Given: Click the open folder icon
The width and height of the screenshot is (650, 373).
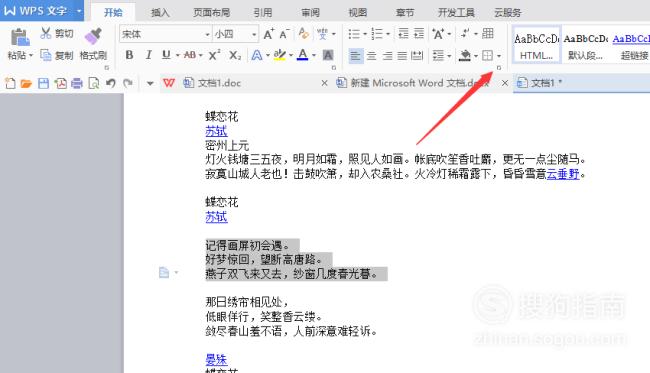Looking at the screenshot, I should (26, 83).
